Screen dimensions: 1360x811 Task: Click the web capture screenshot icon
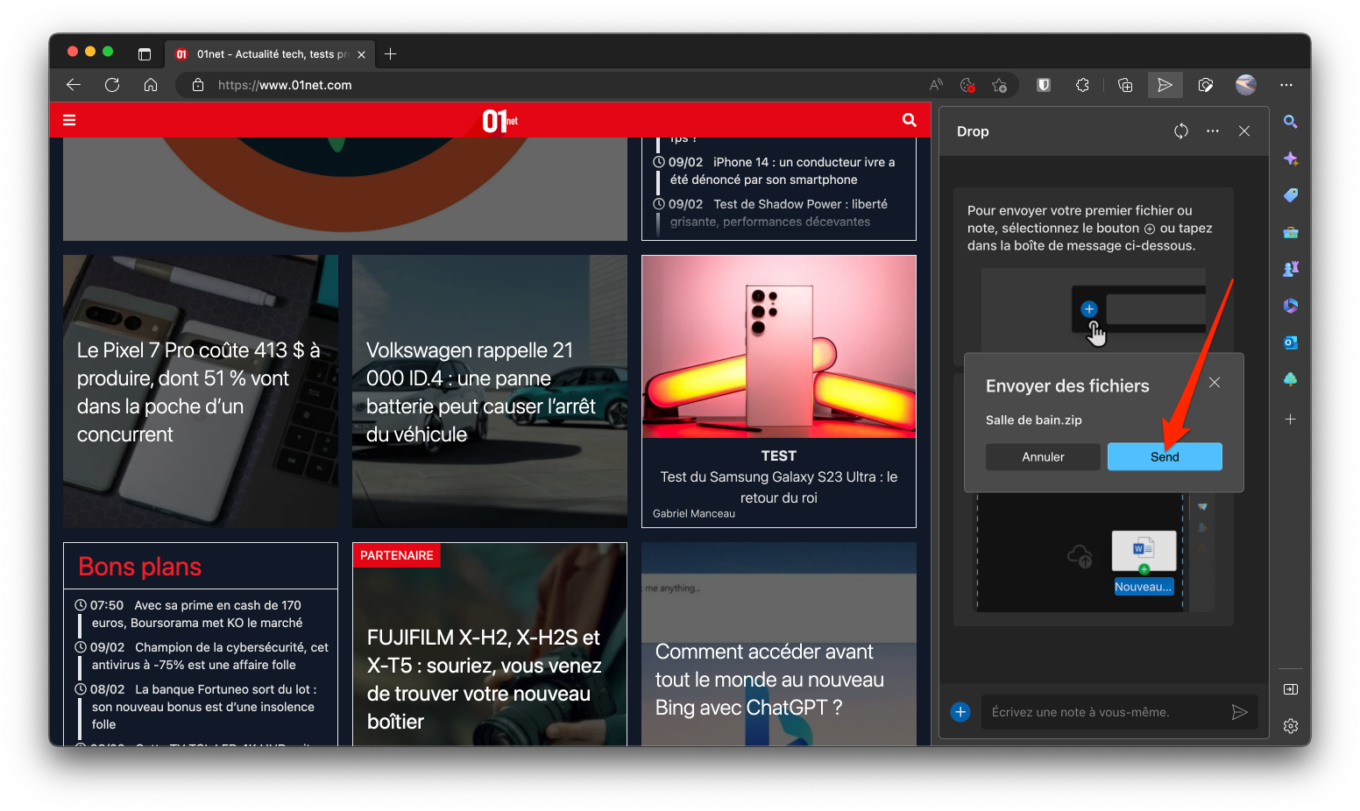click(1206, 85)
